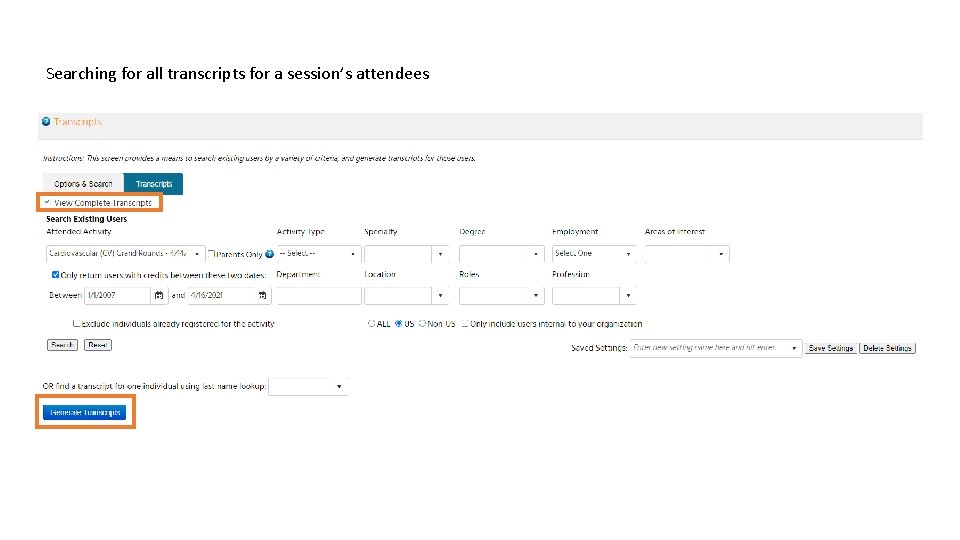
Task: Click the Save Settings button
Action: 831,348
